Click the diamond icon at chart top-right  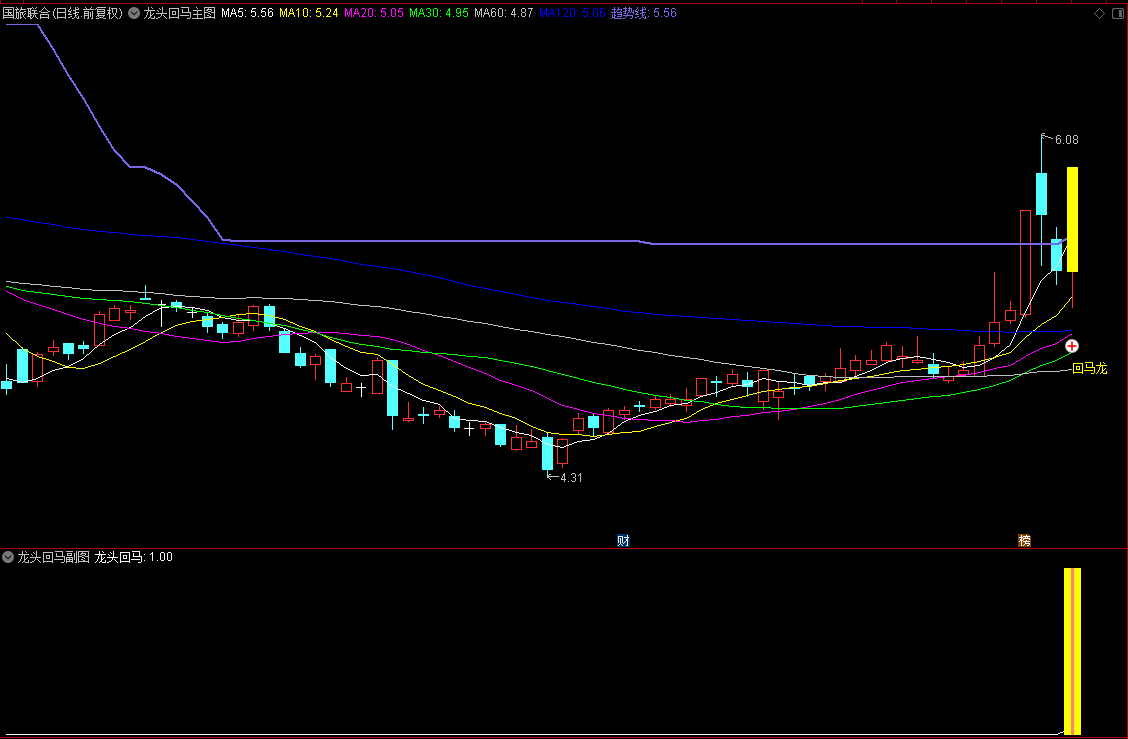(1099, 13)
